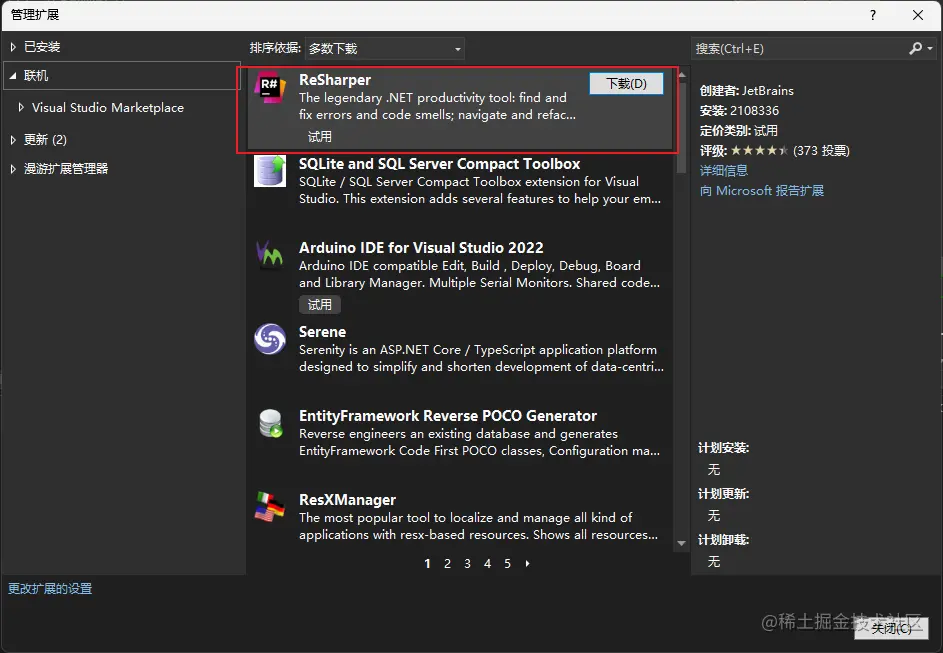Image resolution: width=943 pixels, height=653 pixels.
Task: Select the 已安装 category
Action: pos(42,47)
